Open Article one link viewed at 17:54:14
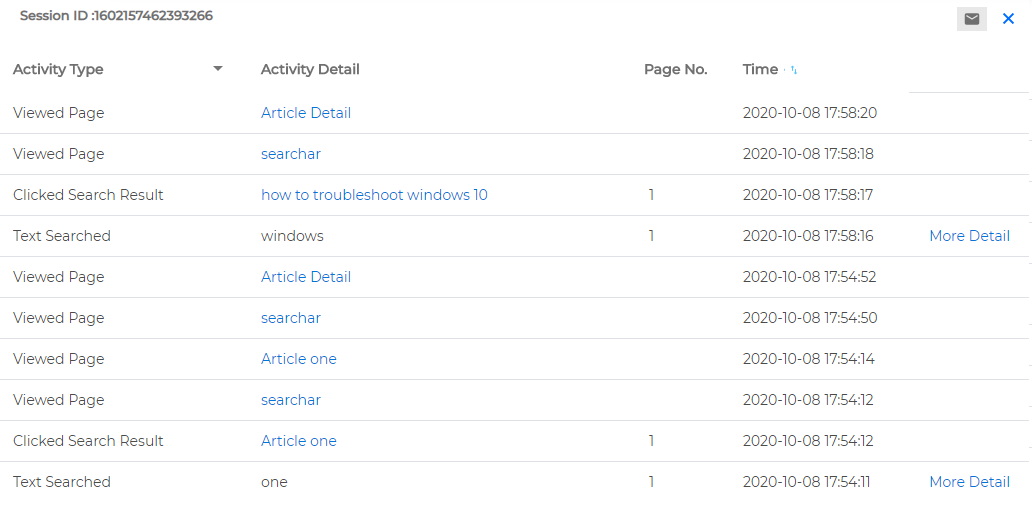 [x=299, y=359]
